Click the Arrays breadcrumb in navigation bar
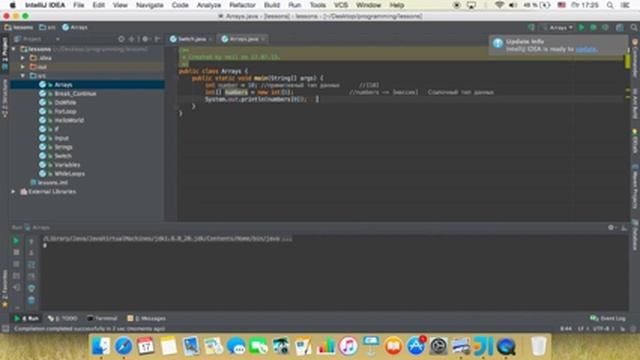Viewport: 640px width, 360px height. point(75,27)
